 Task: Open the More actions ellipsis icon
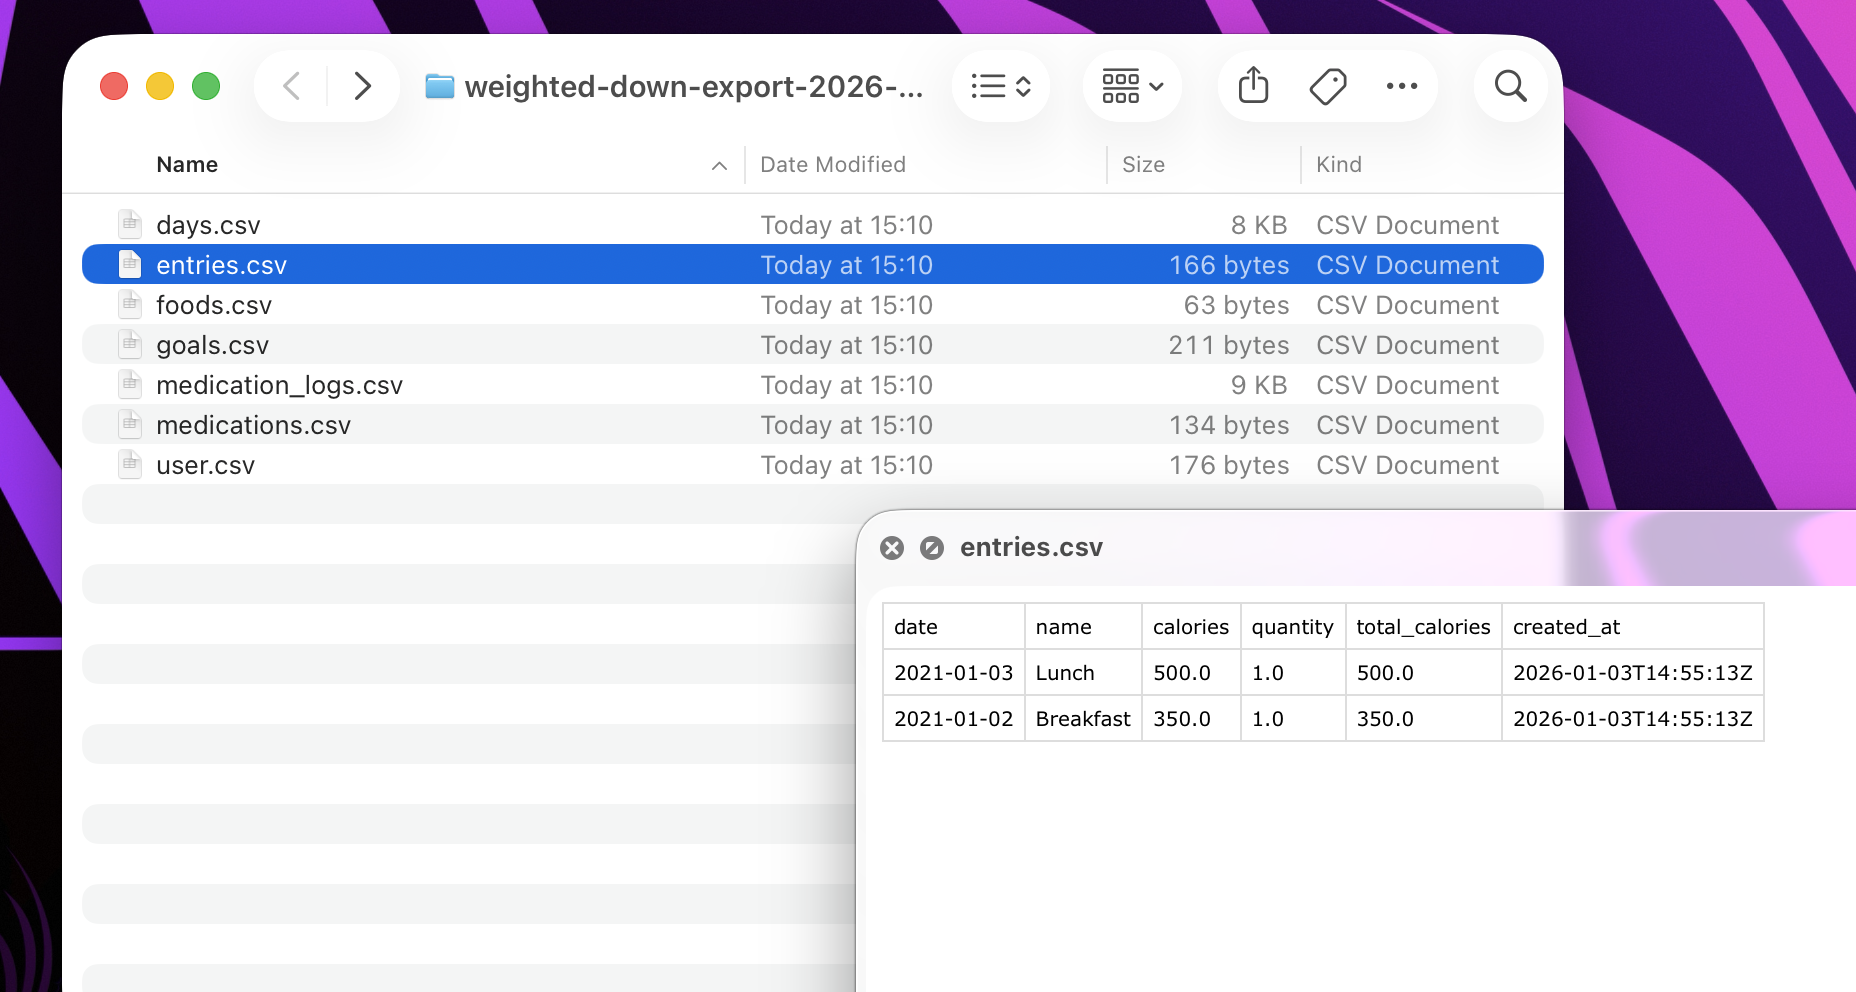(1402, 86)
